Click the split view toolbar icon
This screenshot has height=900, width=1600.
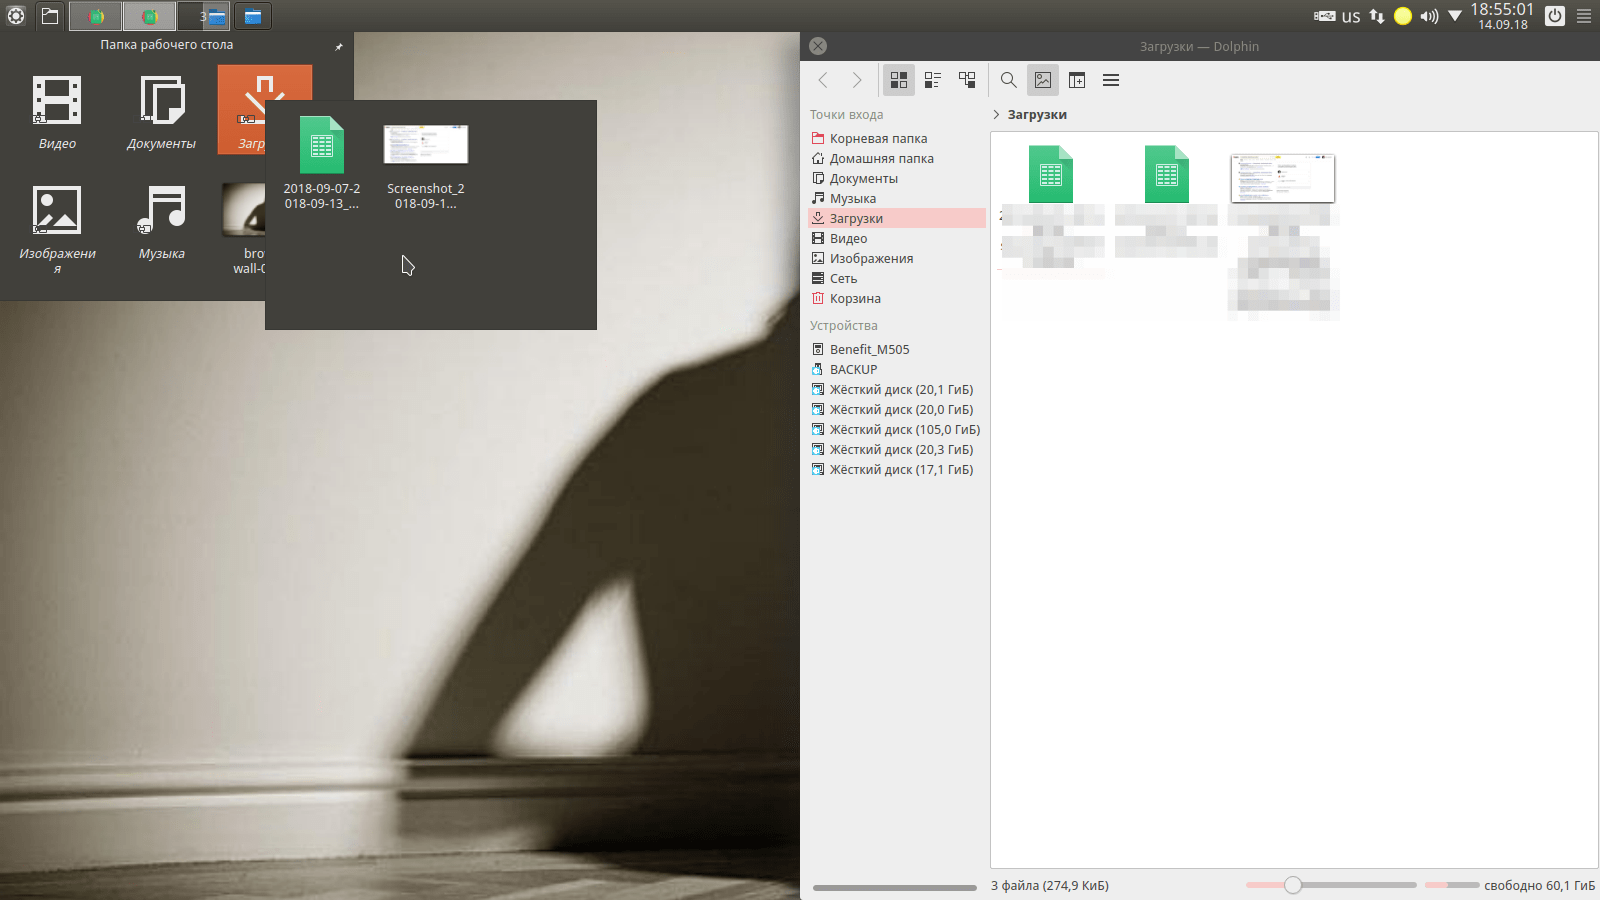(x=1077, y=80)
